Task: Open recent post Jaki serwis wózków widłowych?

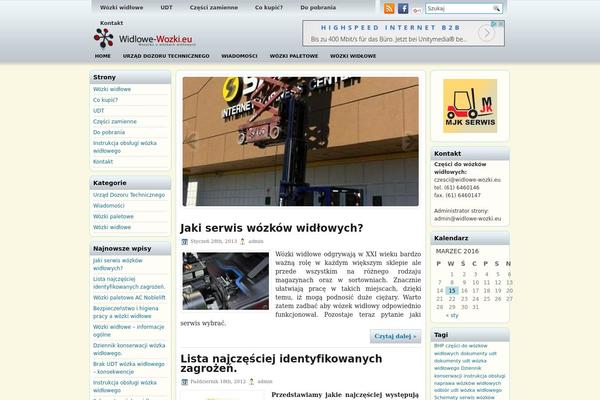Action: point(117,264)
